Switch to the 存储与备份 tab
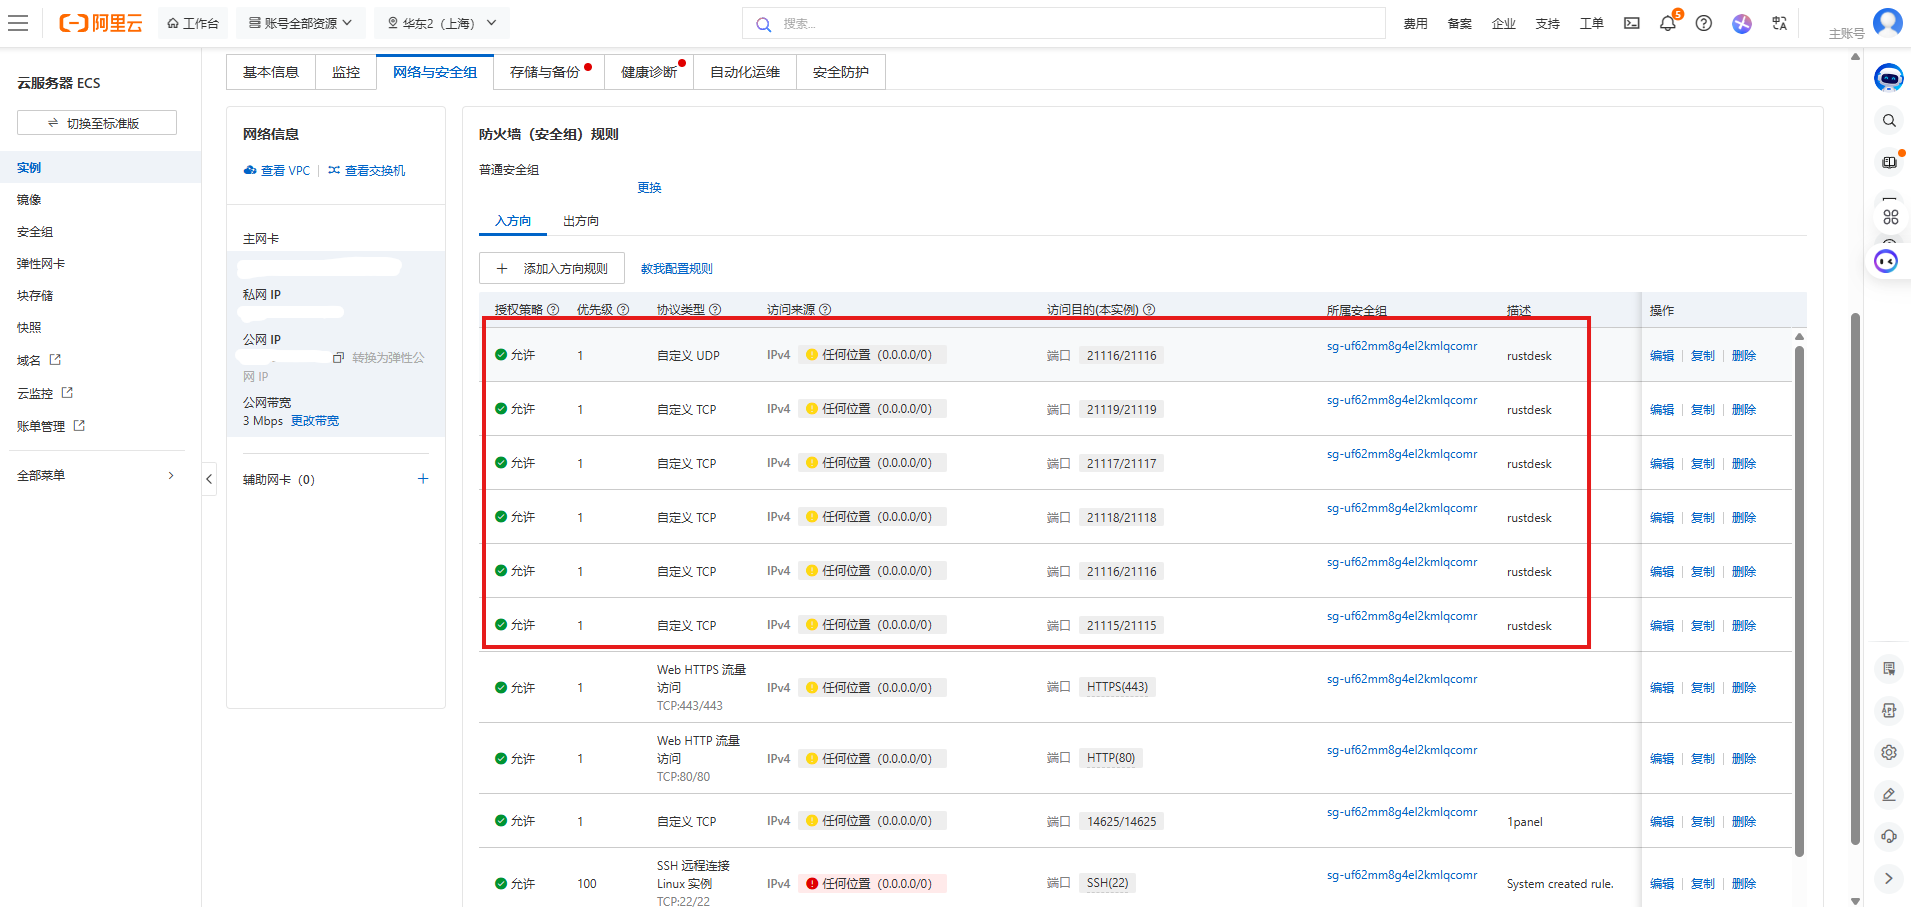 (546, 72)
